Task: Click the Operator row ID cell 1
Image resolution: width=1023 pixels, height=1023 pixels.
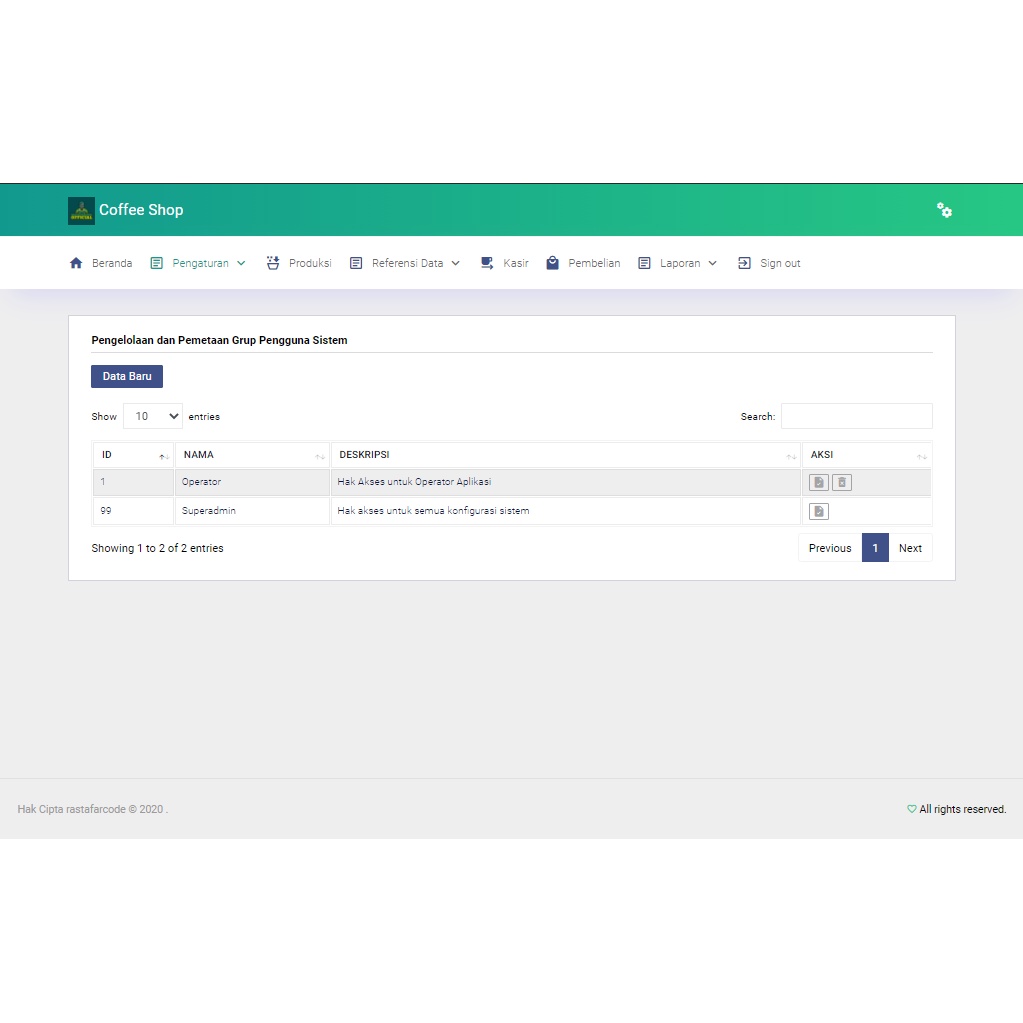Action: pos(133,482)
